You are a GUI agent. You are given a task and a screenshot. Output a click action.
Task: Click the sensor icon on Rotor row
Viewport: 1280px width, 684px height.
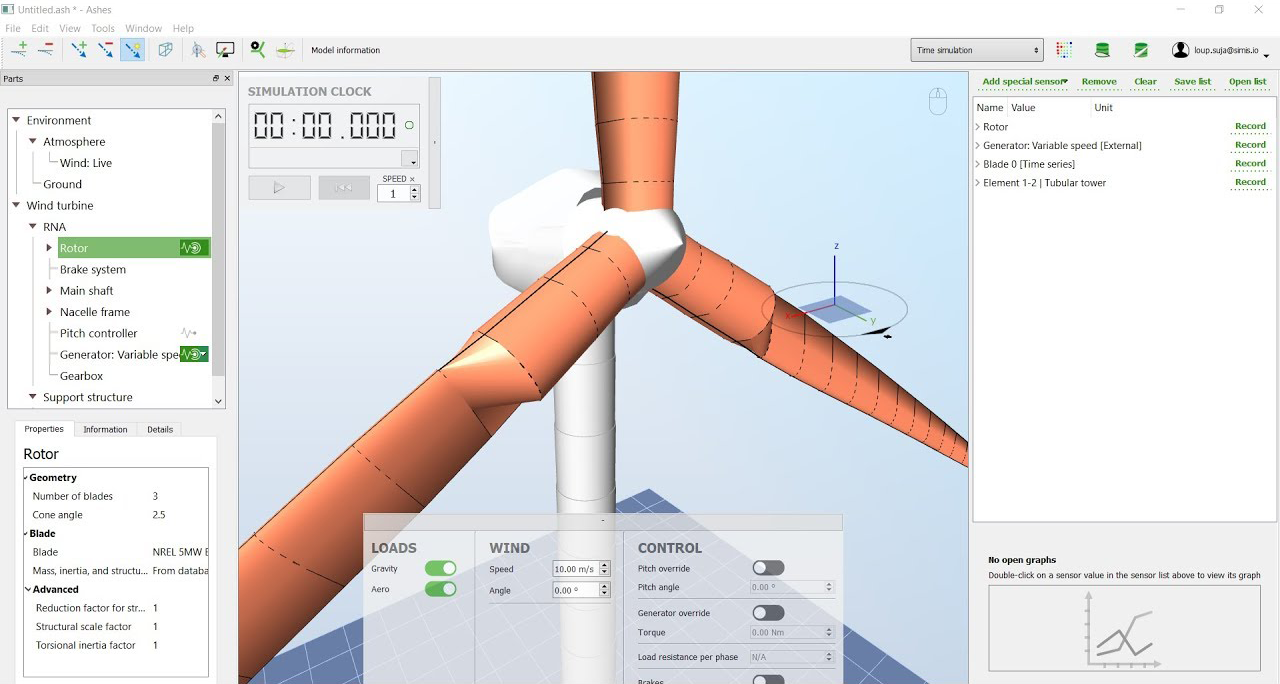(x=194, y=248)
